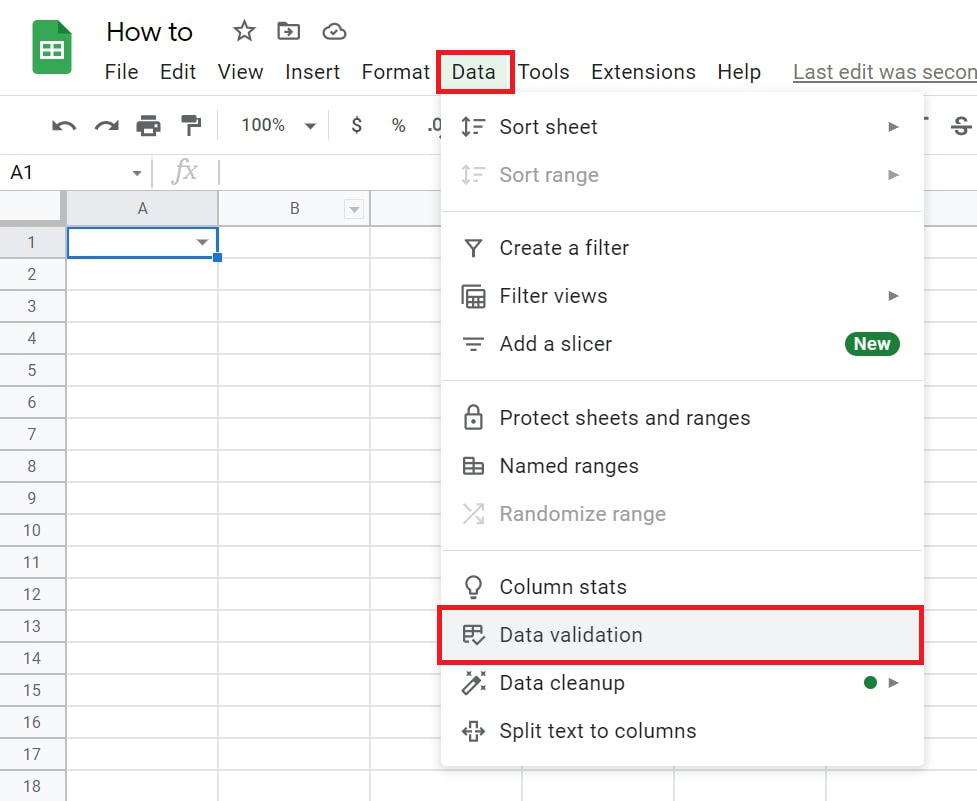Image resolution: width=977 pixels, height=801 pixels.
Task: Open the Extensions menu
Action: [x=643, y=72]
